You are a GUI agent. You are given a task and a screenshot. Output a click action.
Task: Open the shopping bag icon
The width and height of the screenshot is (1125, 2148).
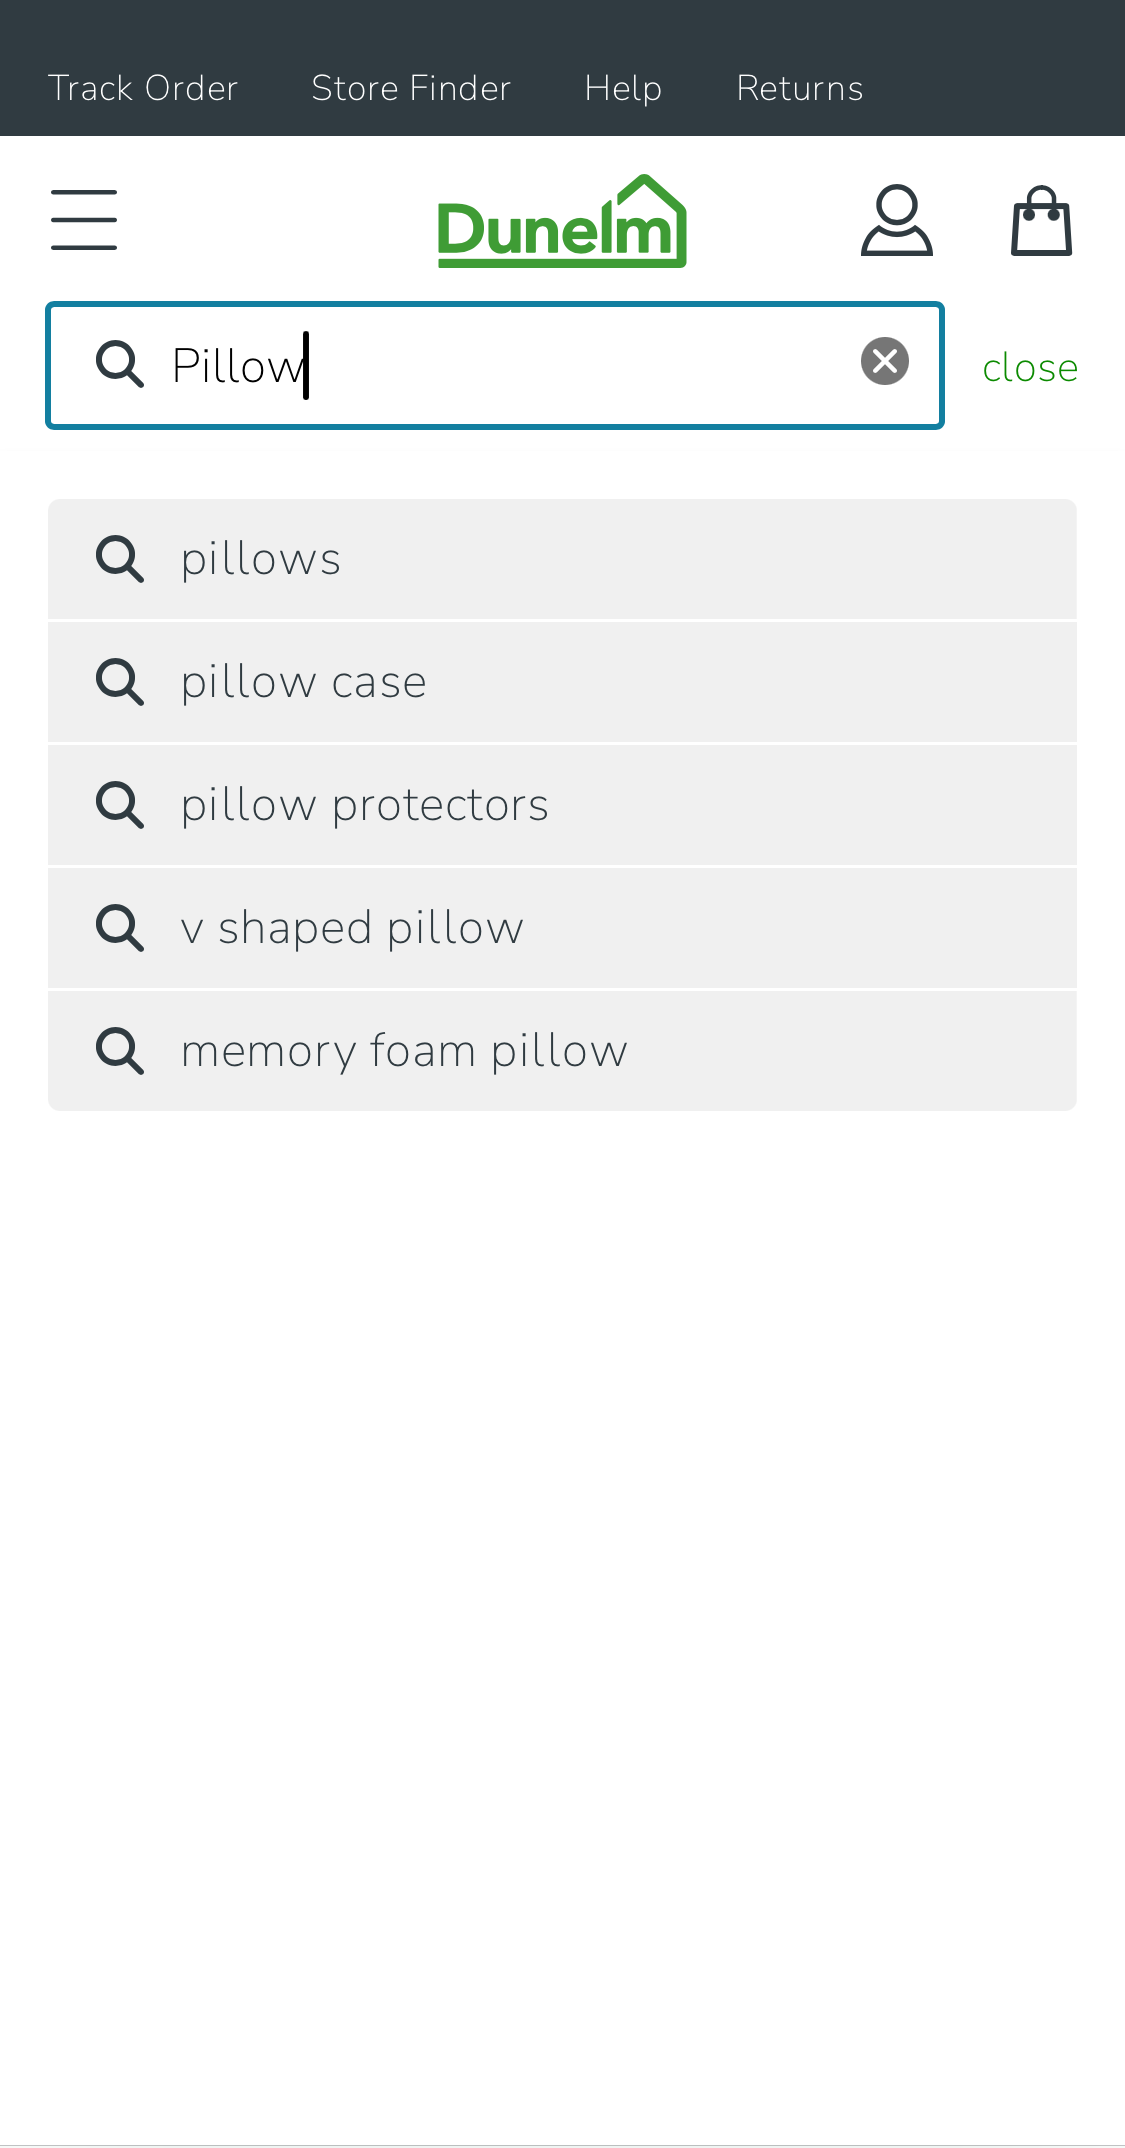(x=1042, y=220)
